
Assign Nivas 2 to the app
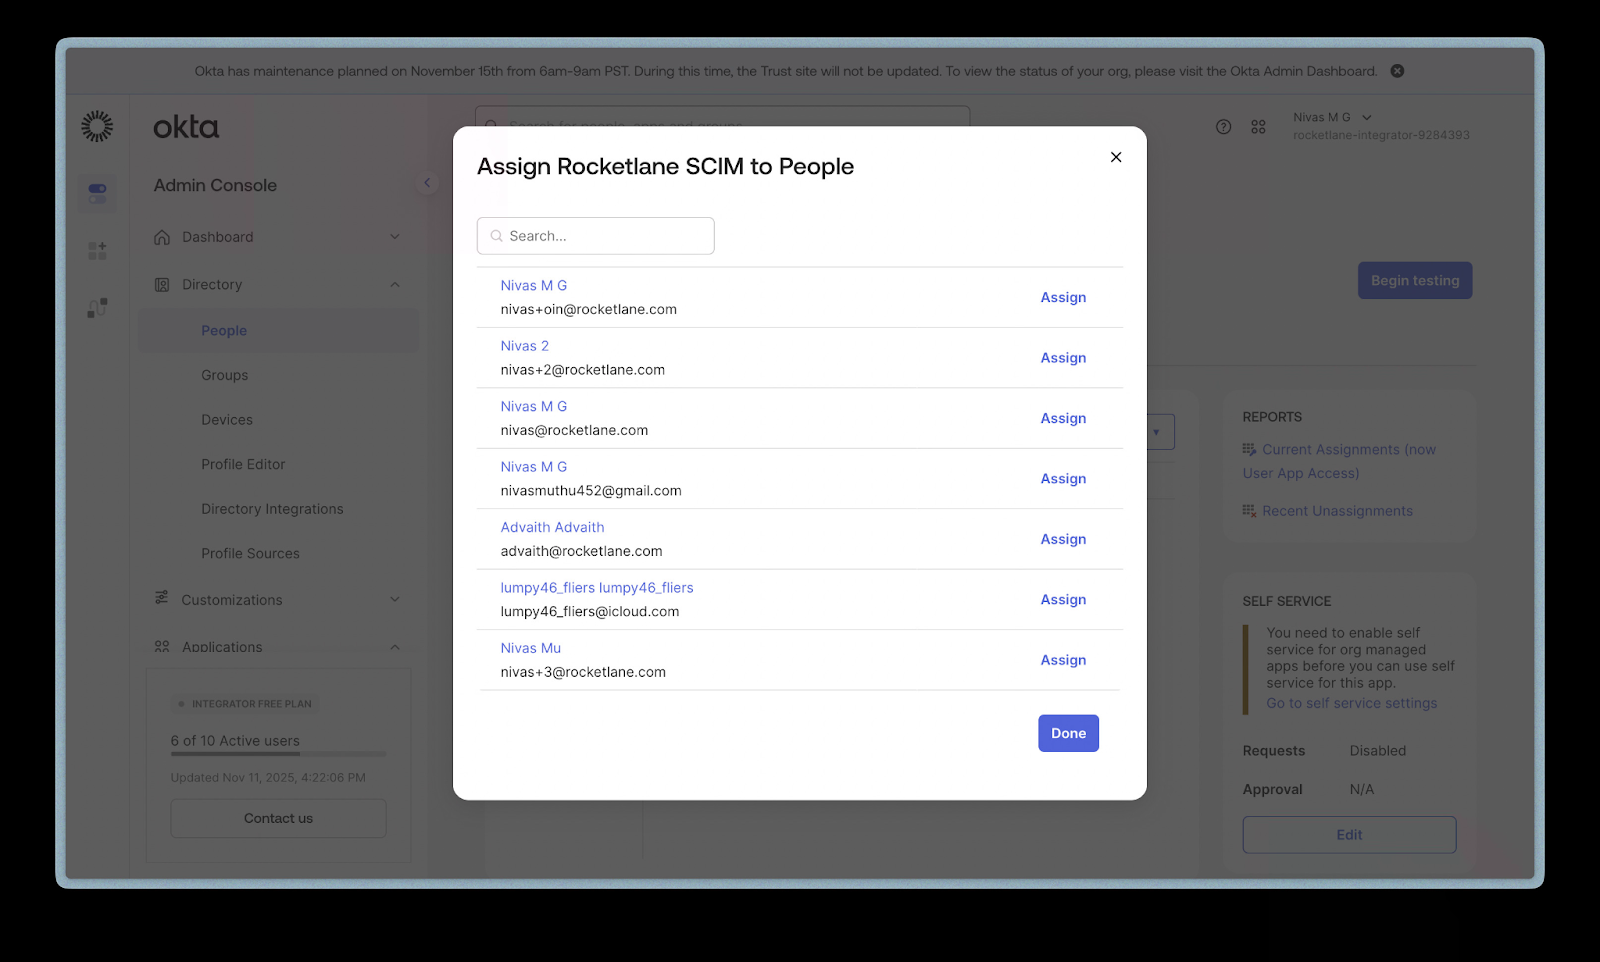click(1063, 358)
